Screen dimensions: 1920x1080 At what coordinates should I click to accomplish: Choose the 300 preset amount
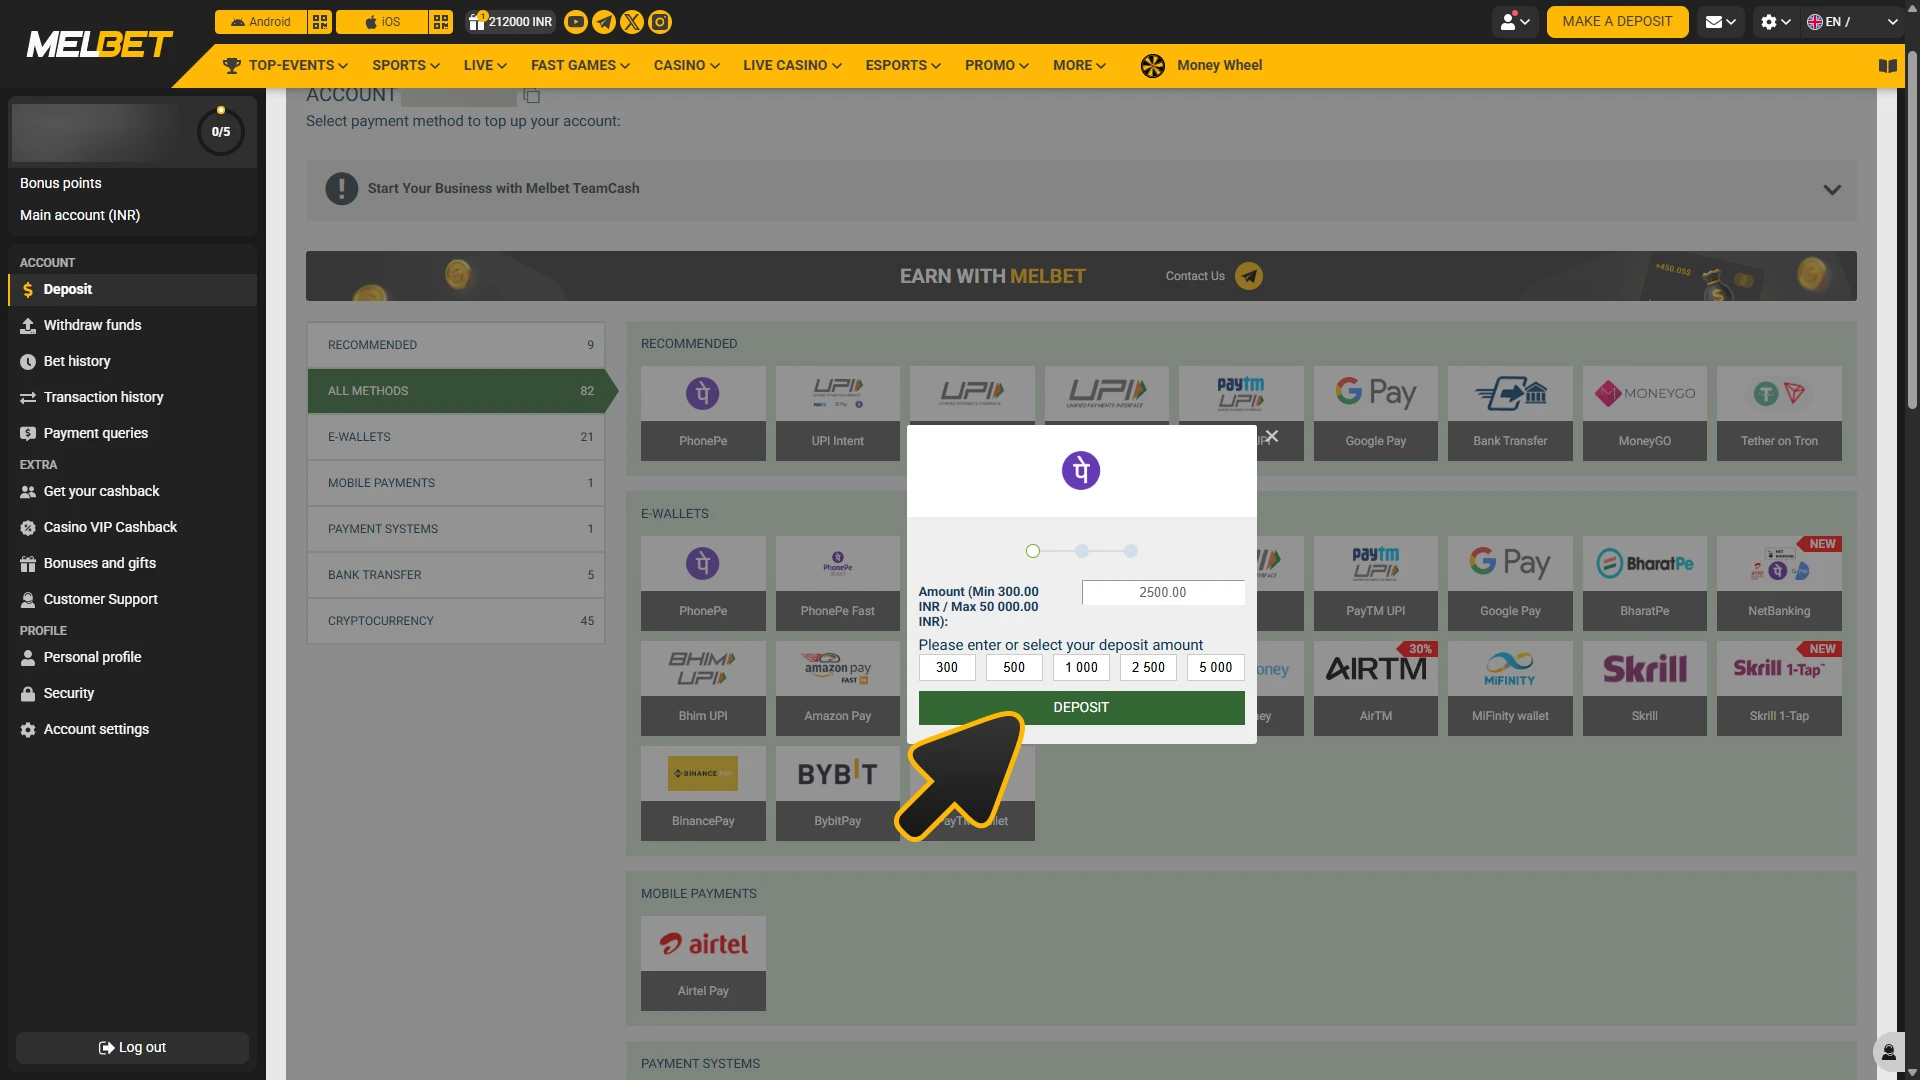pyautogui.click(x=947, y=668)
